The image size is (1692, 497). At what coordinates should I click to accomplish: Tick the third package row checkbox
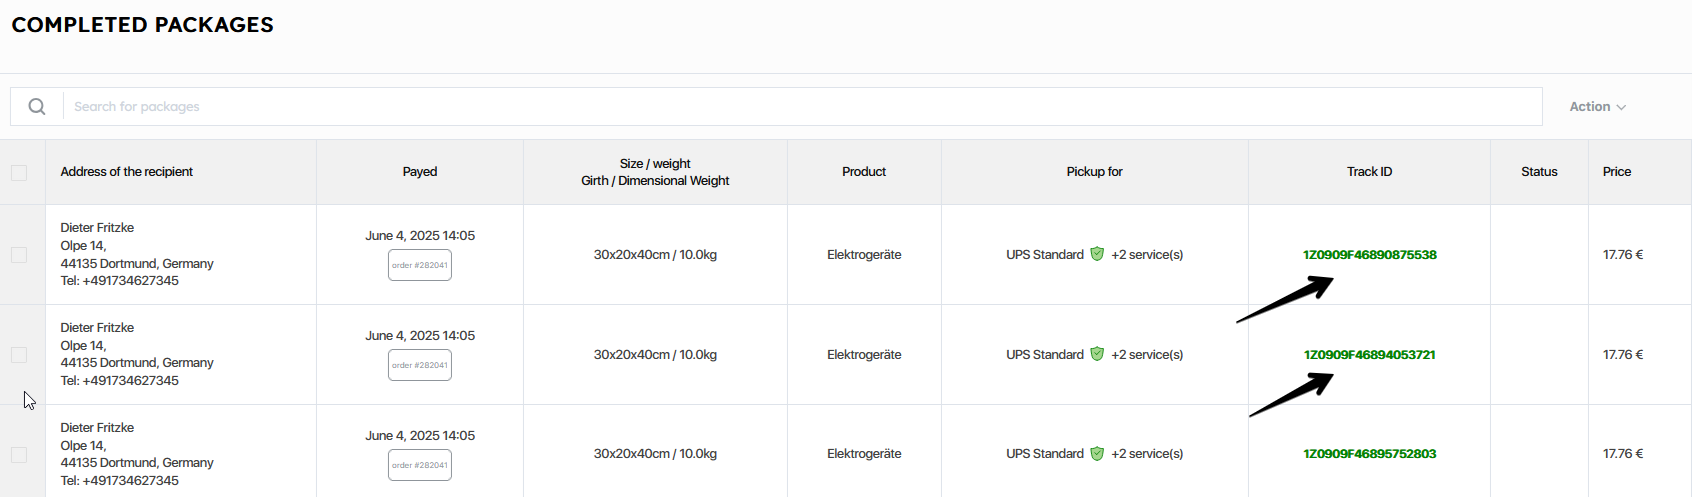(19, 455)
